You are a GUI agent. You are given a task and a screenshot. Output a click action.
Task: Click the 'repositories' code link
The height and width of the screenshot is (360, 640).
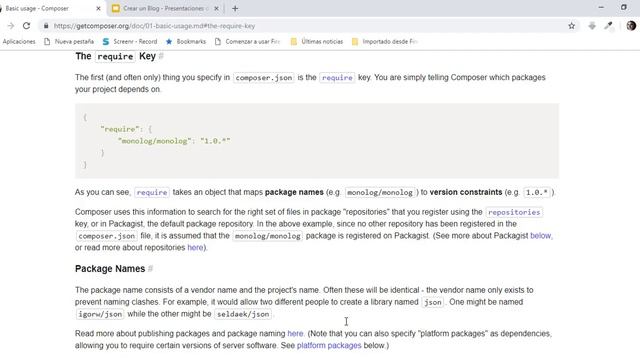point(514,212)
